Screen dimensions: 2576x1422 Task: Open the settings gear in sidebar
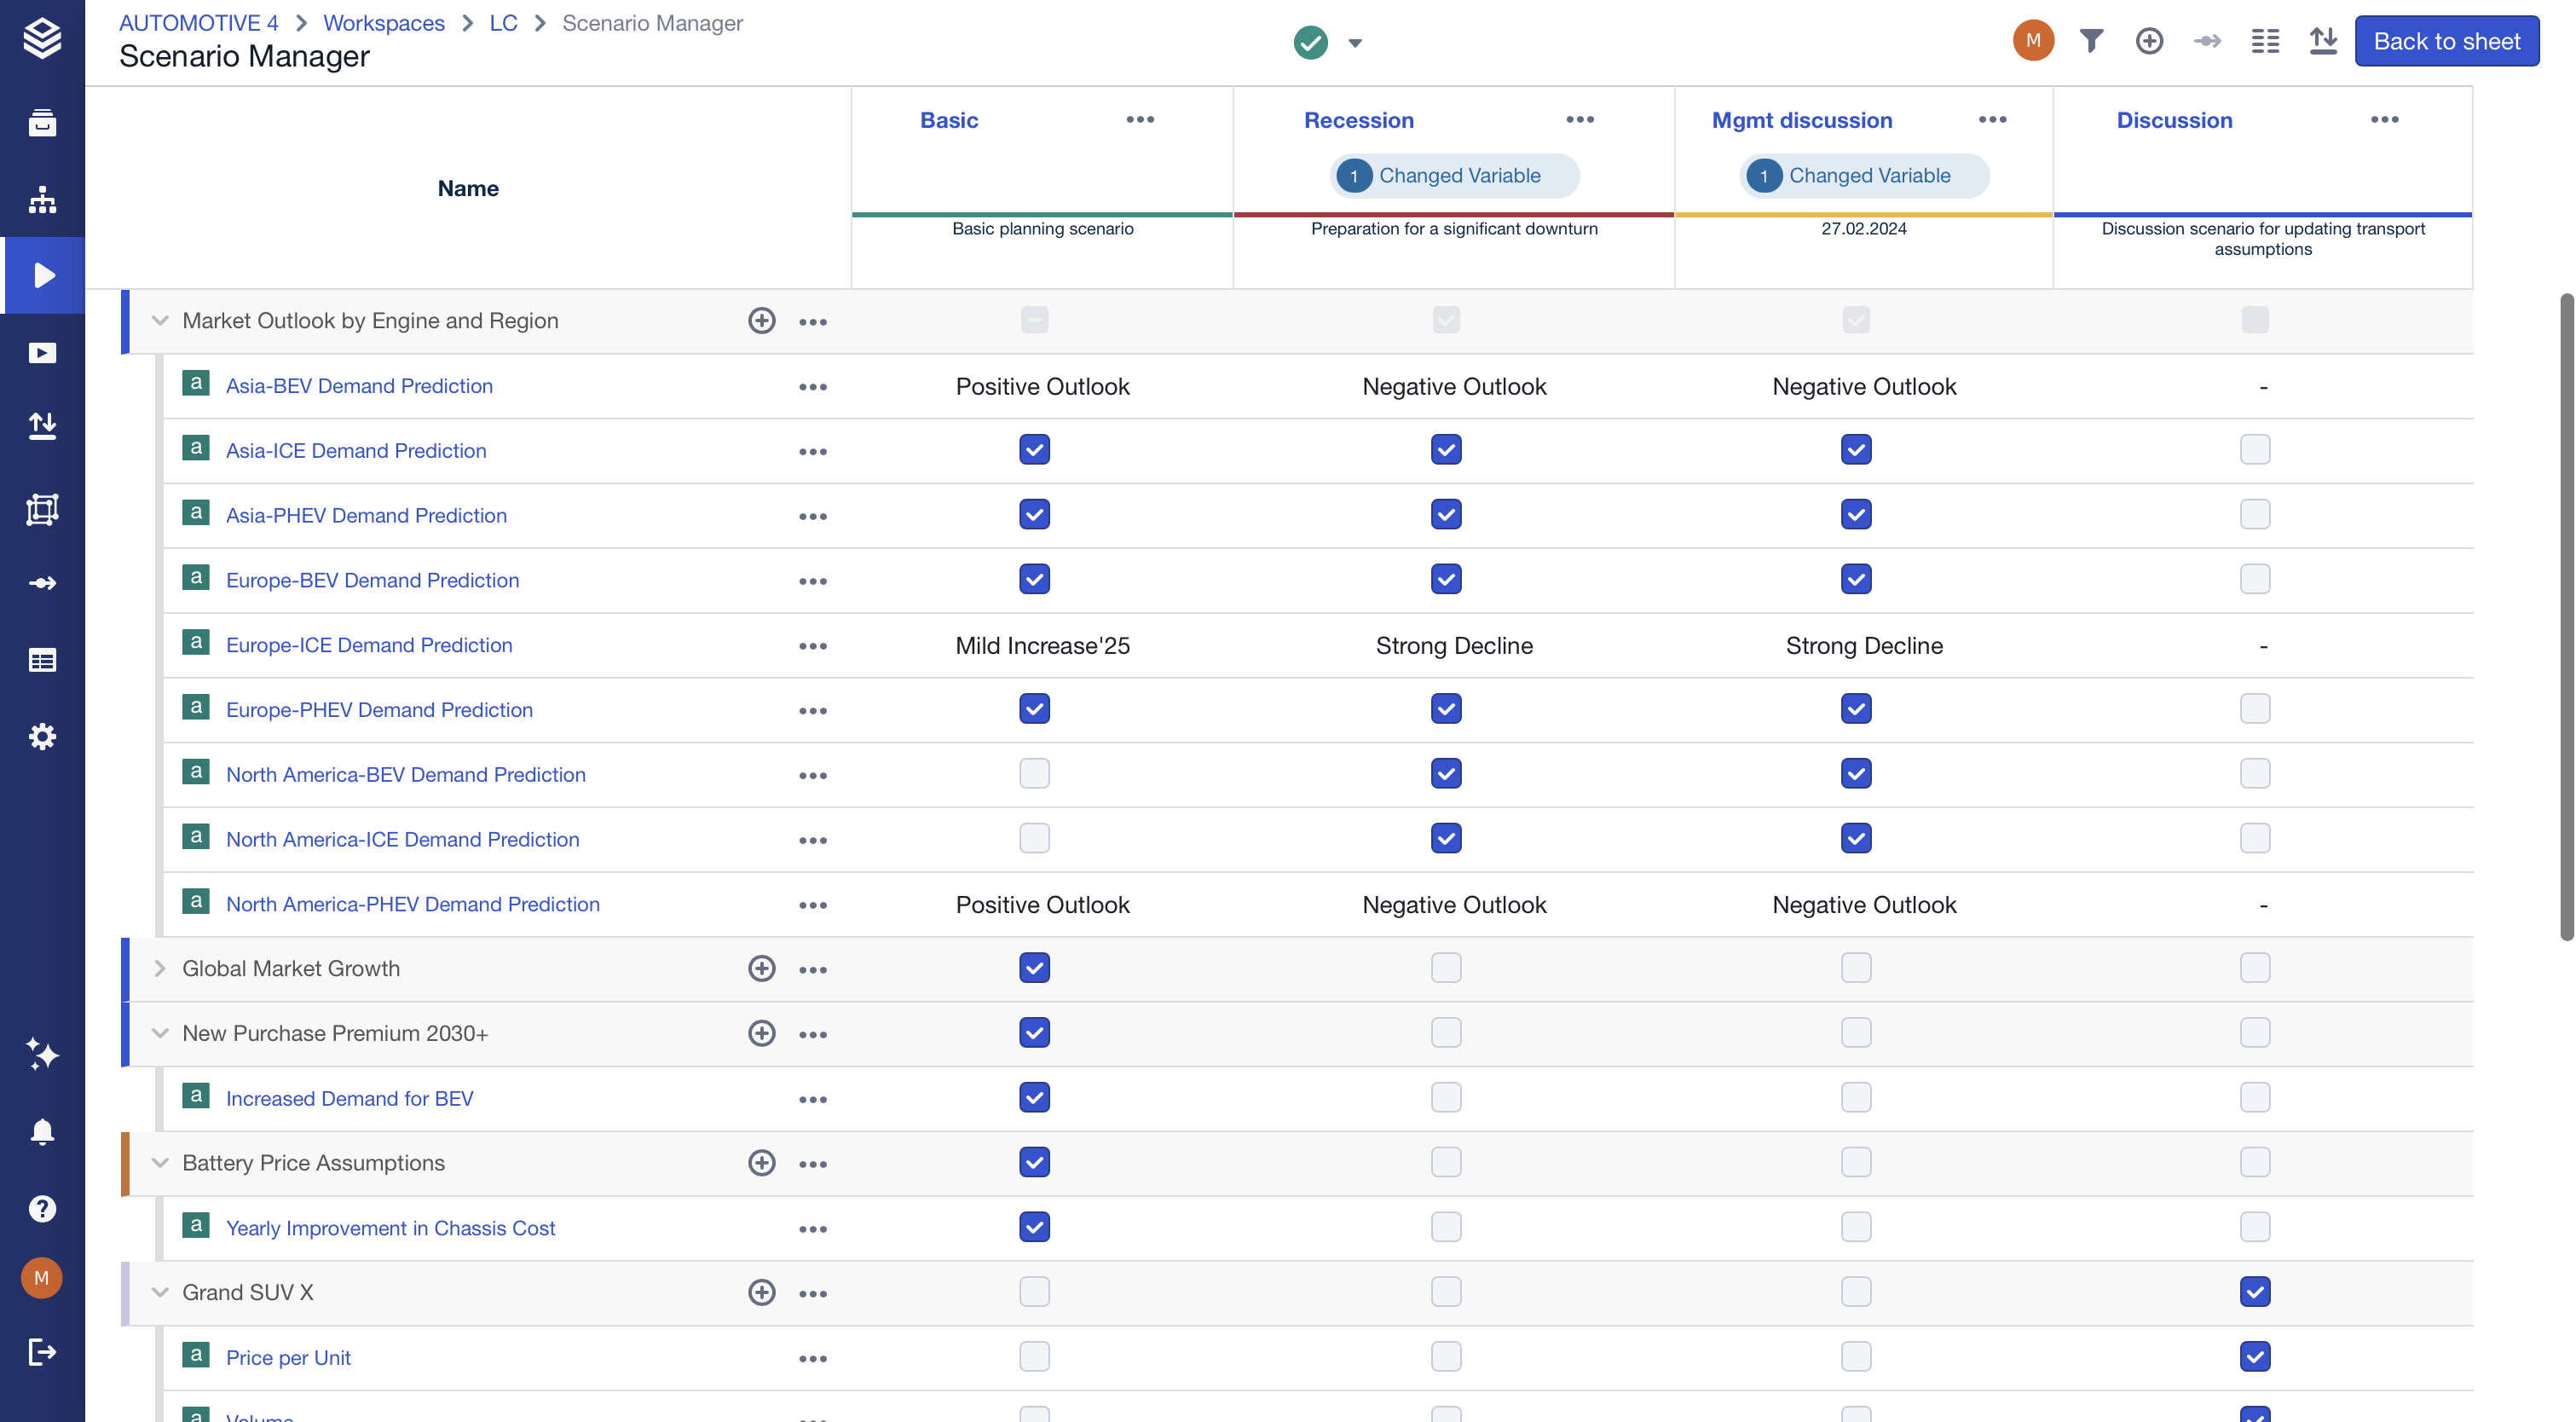[42, 737]
